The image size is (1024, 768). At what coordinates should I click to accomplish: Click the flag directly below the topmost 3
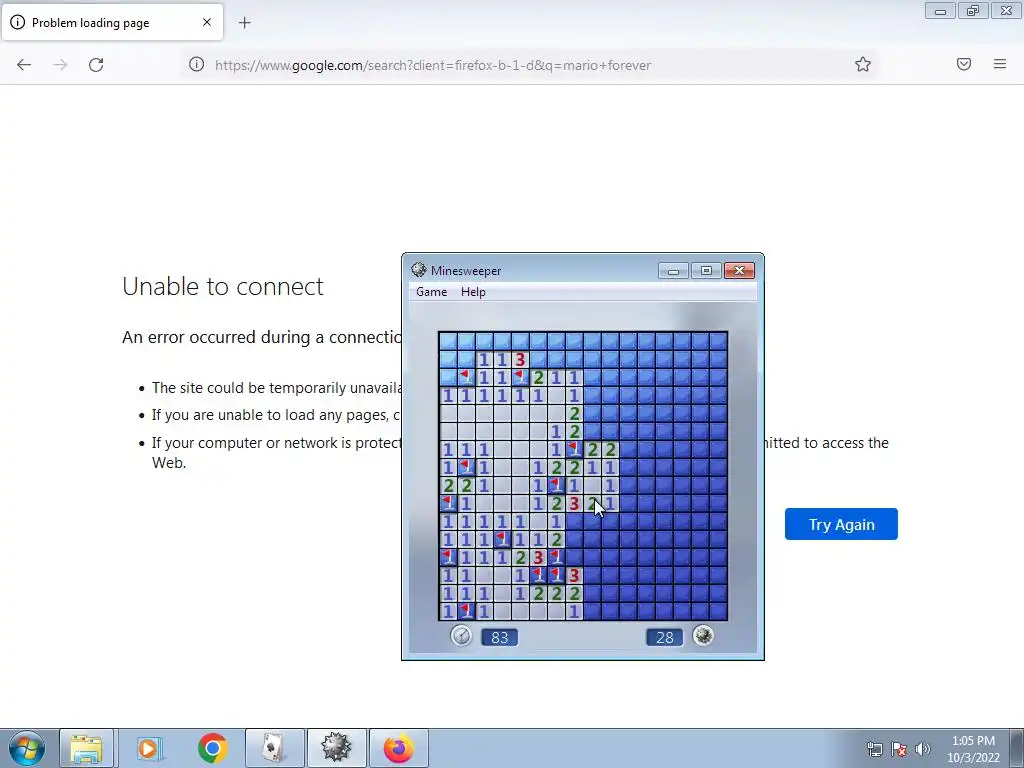coord(520,377)
